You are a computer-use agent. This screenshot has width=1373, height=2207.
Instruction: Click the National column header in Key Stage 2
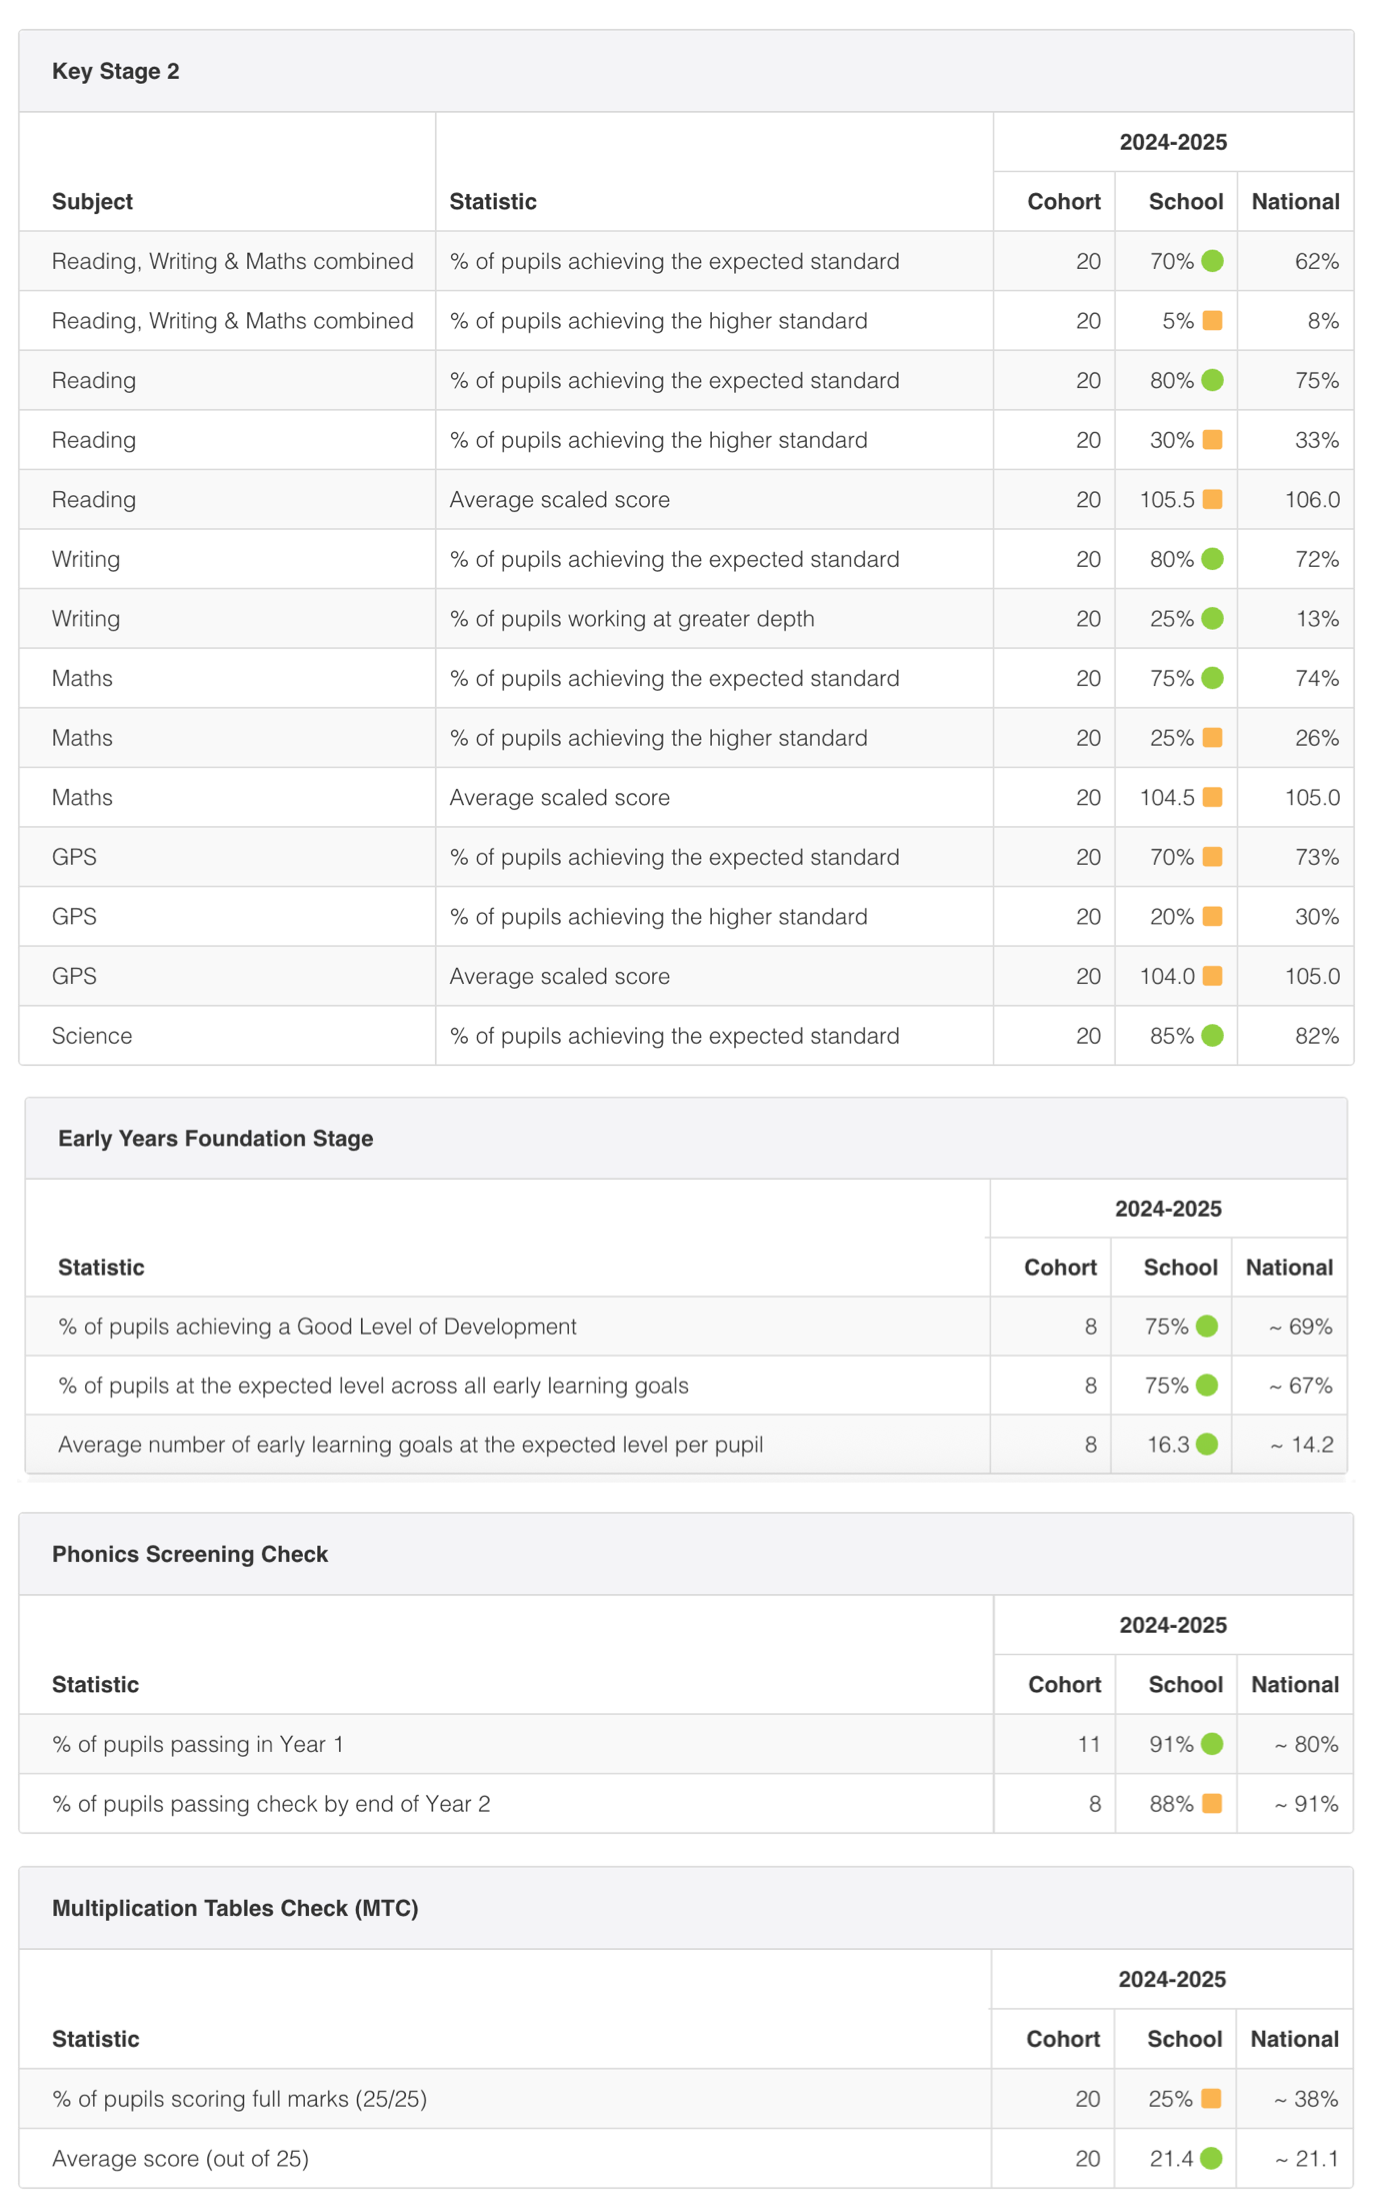[1295, 201]
